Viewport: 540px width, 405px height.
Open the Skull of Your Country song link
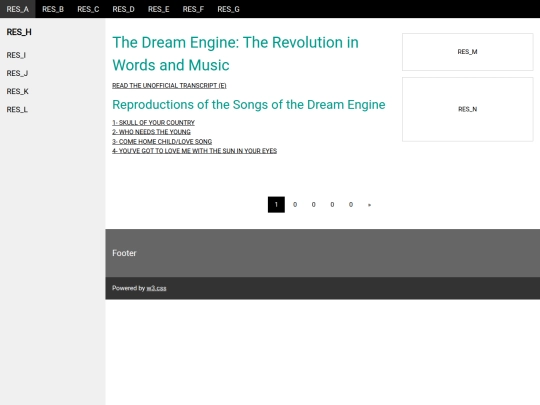(x=153, y=123)
